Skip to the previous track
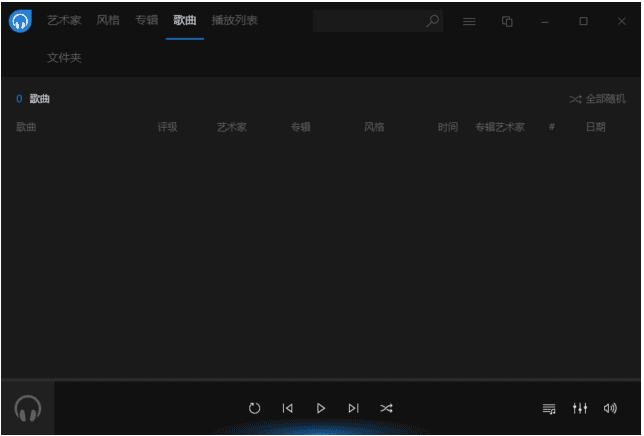This screenshot has height=436, width=644. tap(288, 408)
